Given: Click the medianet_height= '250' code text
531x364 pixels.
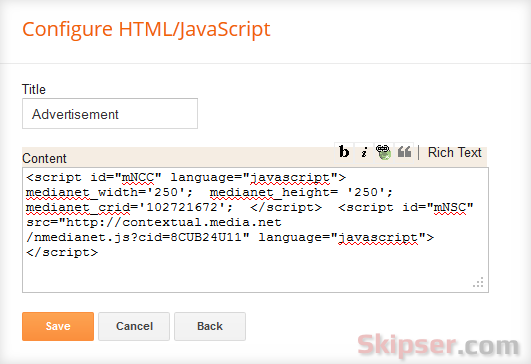Looking at the screenshot, I should [301, 192].
